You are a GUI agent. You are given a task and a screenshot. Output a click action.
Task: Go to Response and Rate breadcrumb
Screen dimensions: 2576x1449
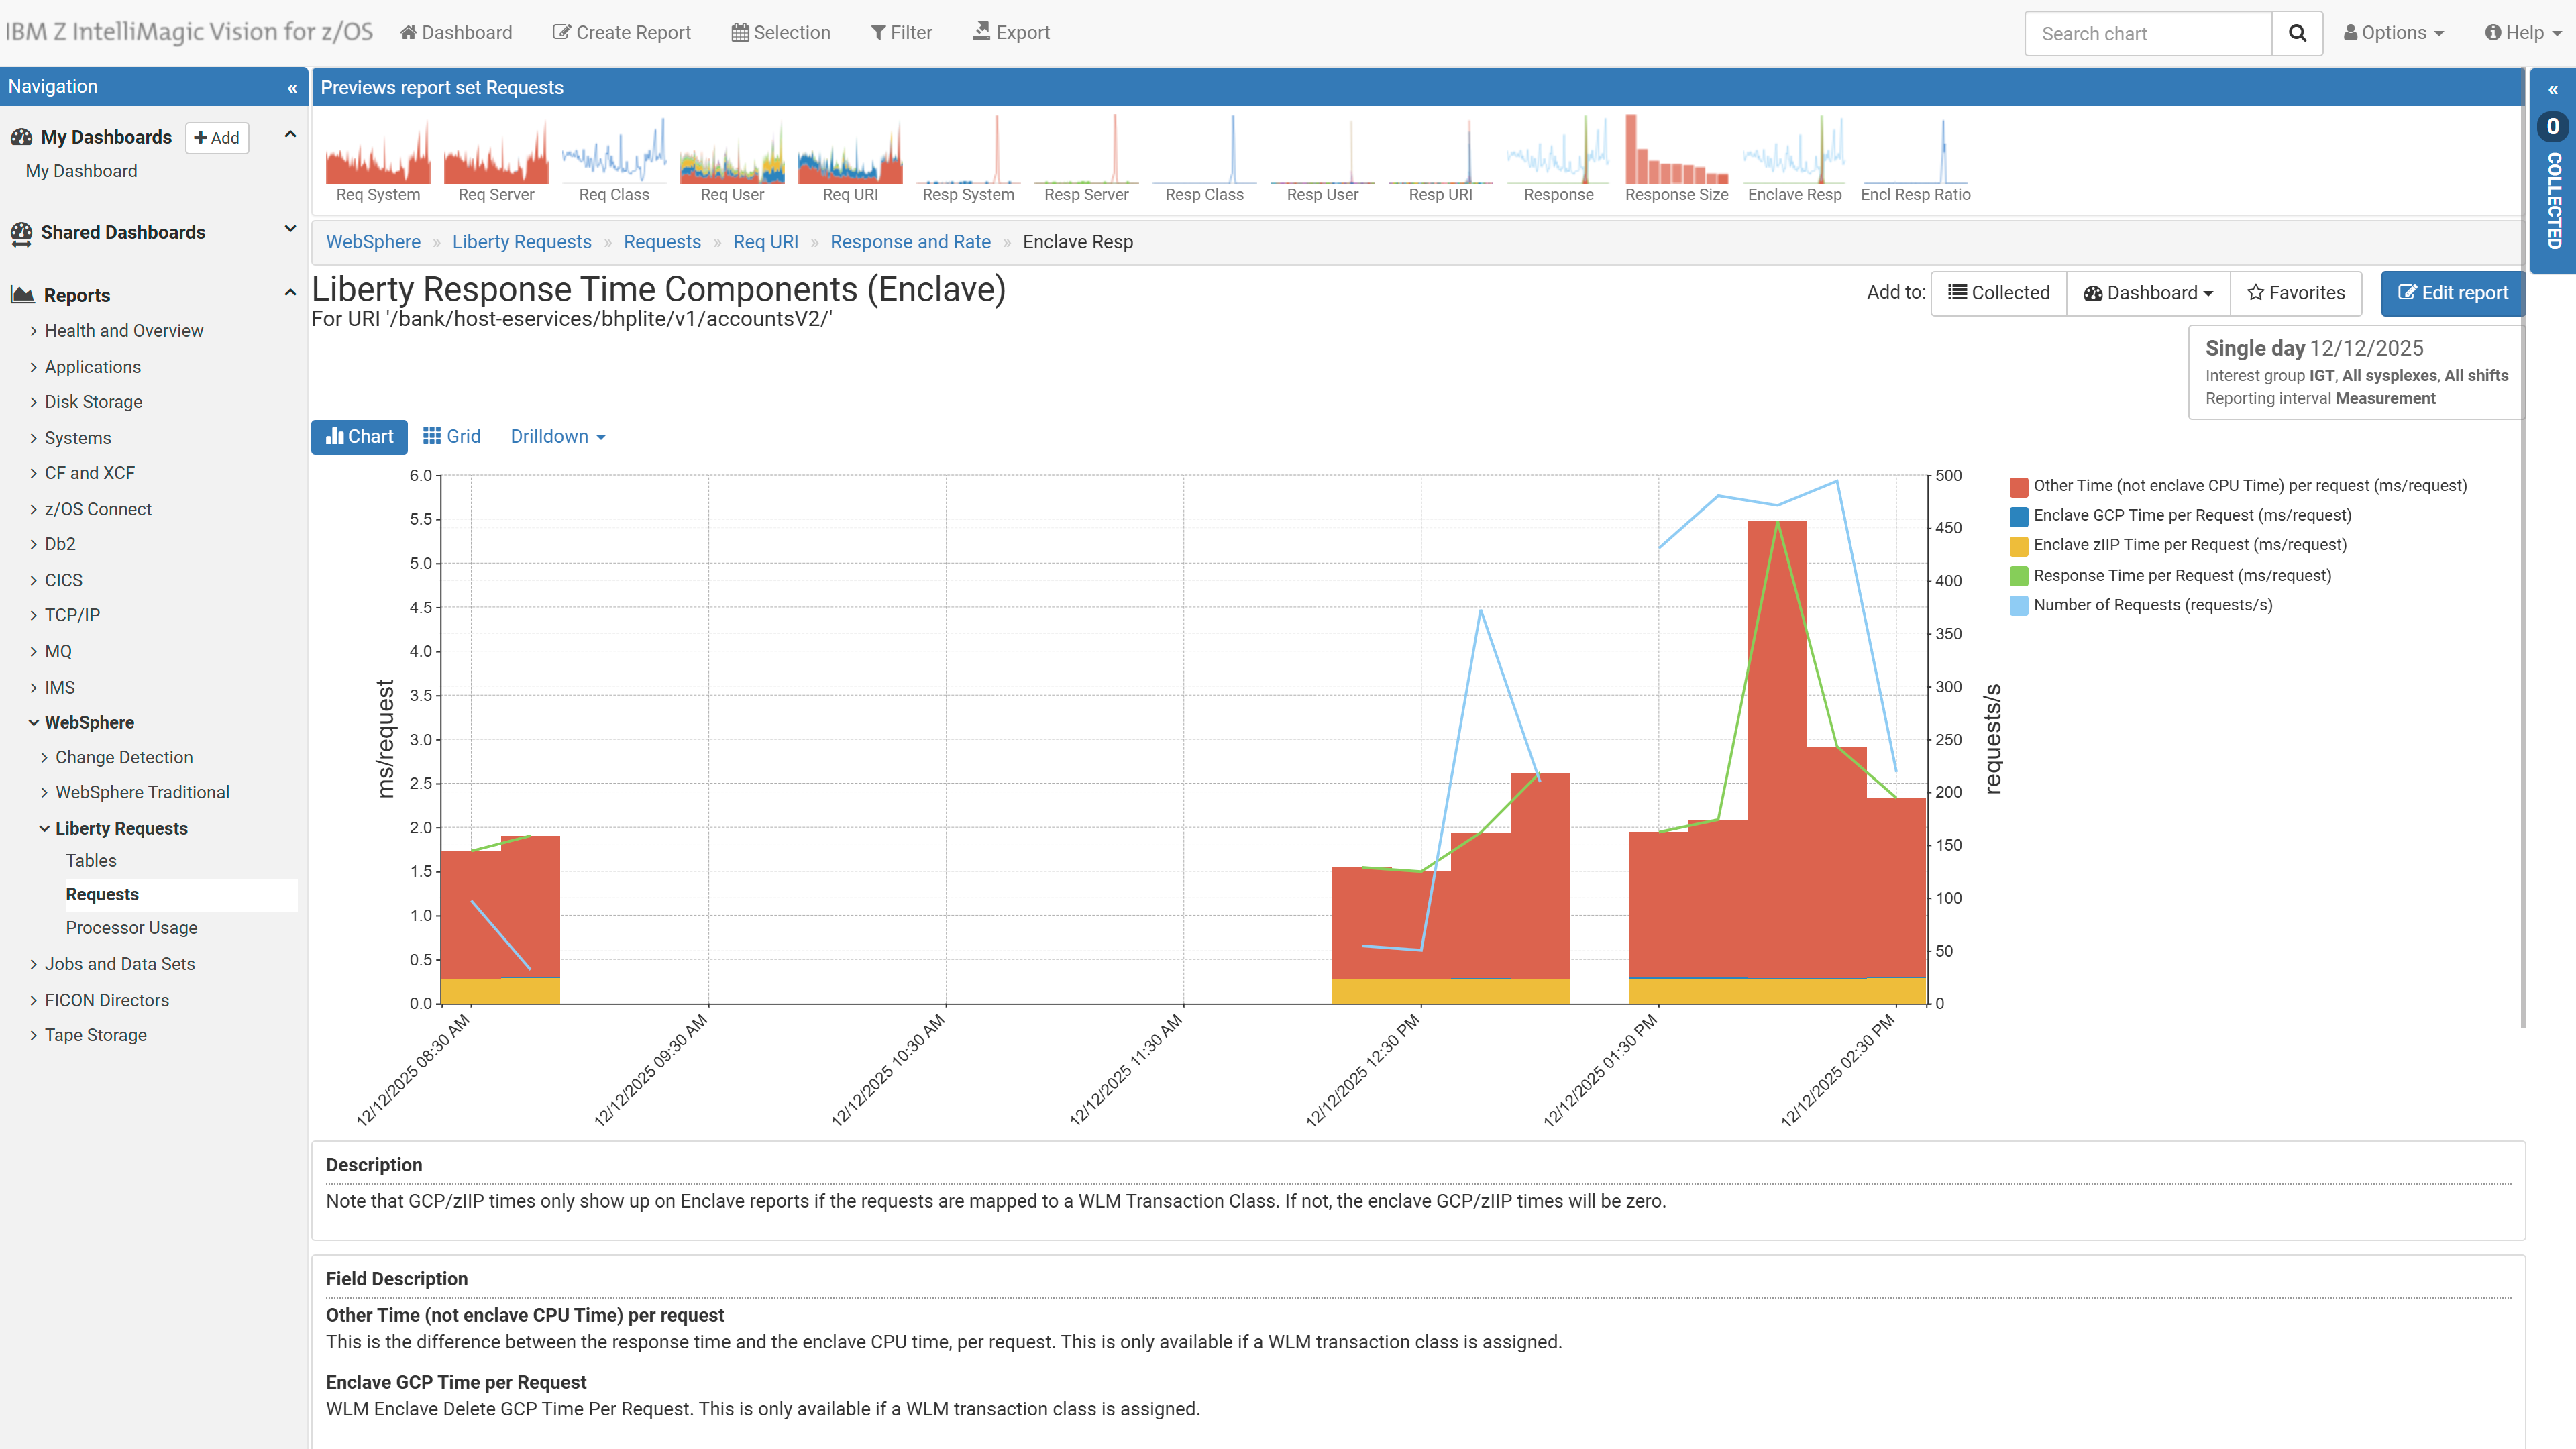910,241
